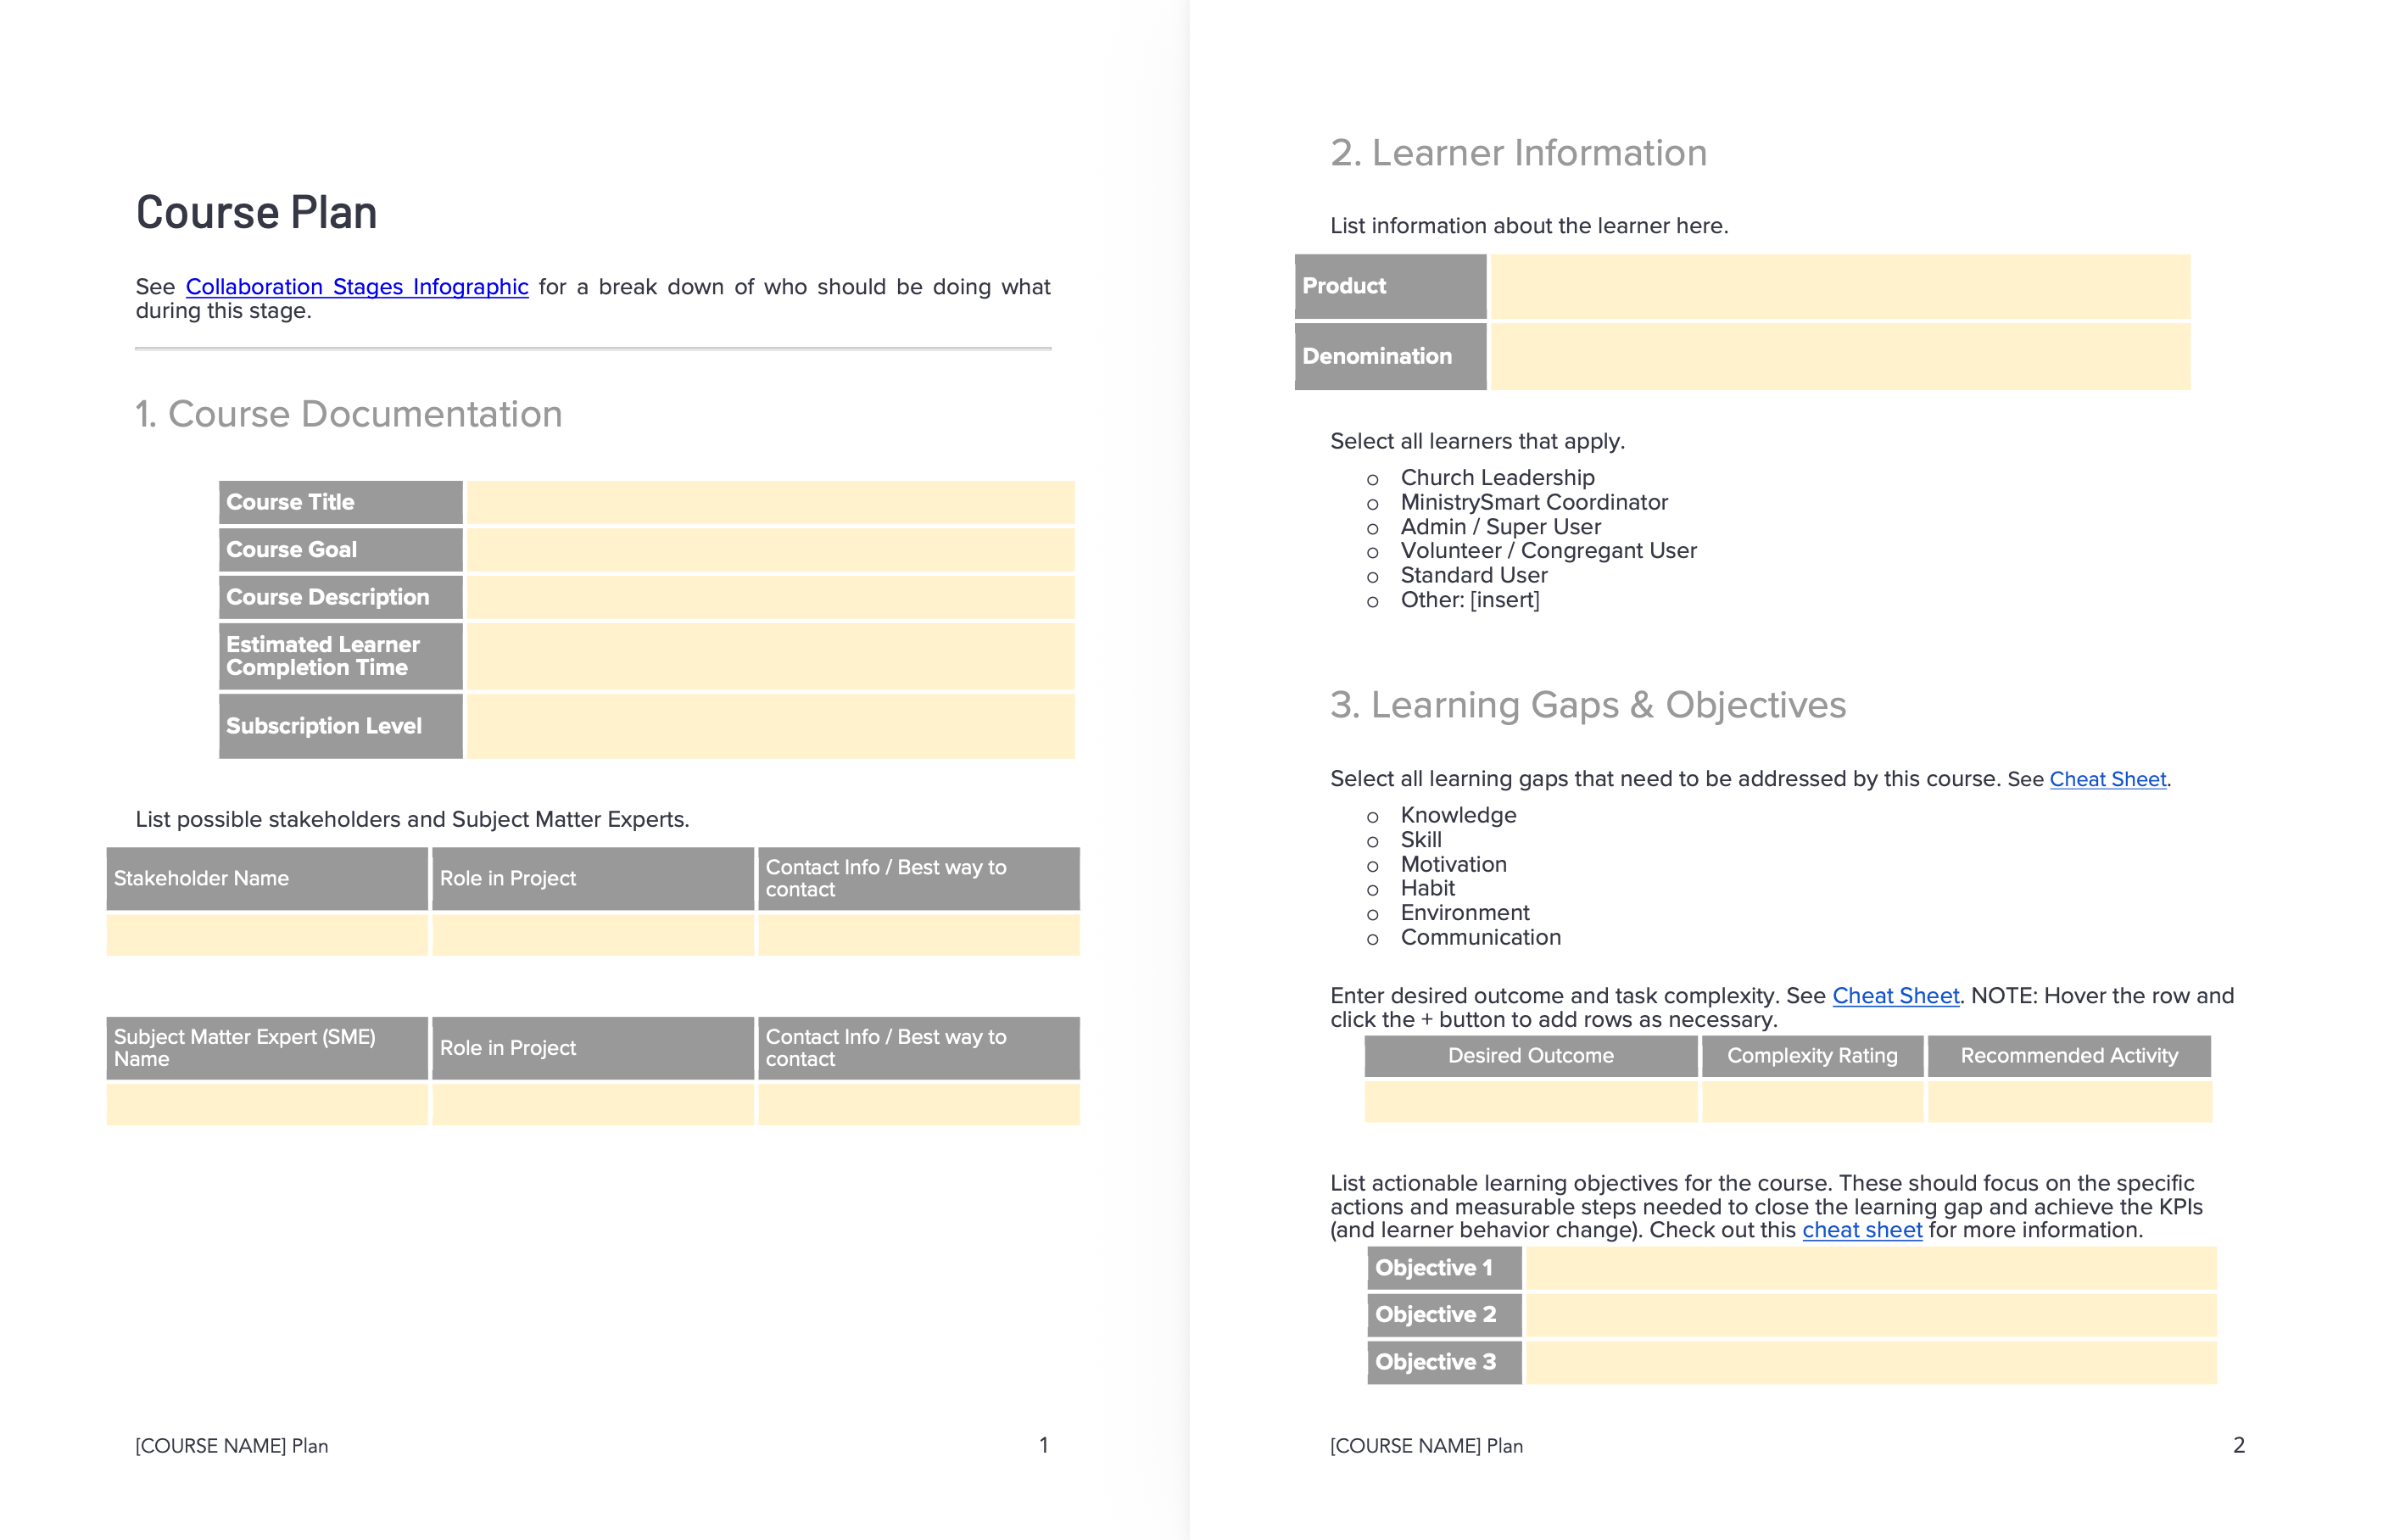Click the Course Plan title heading
This screenshot has height=1540, width=2383.
click(x=257, y=213)
